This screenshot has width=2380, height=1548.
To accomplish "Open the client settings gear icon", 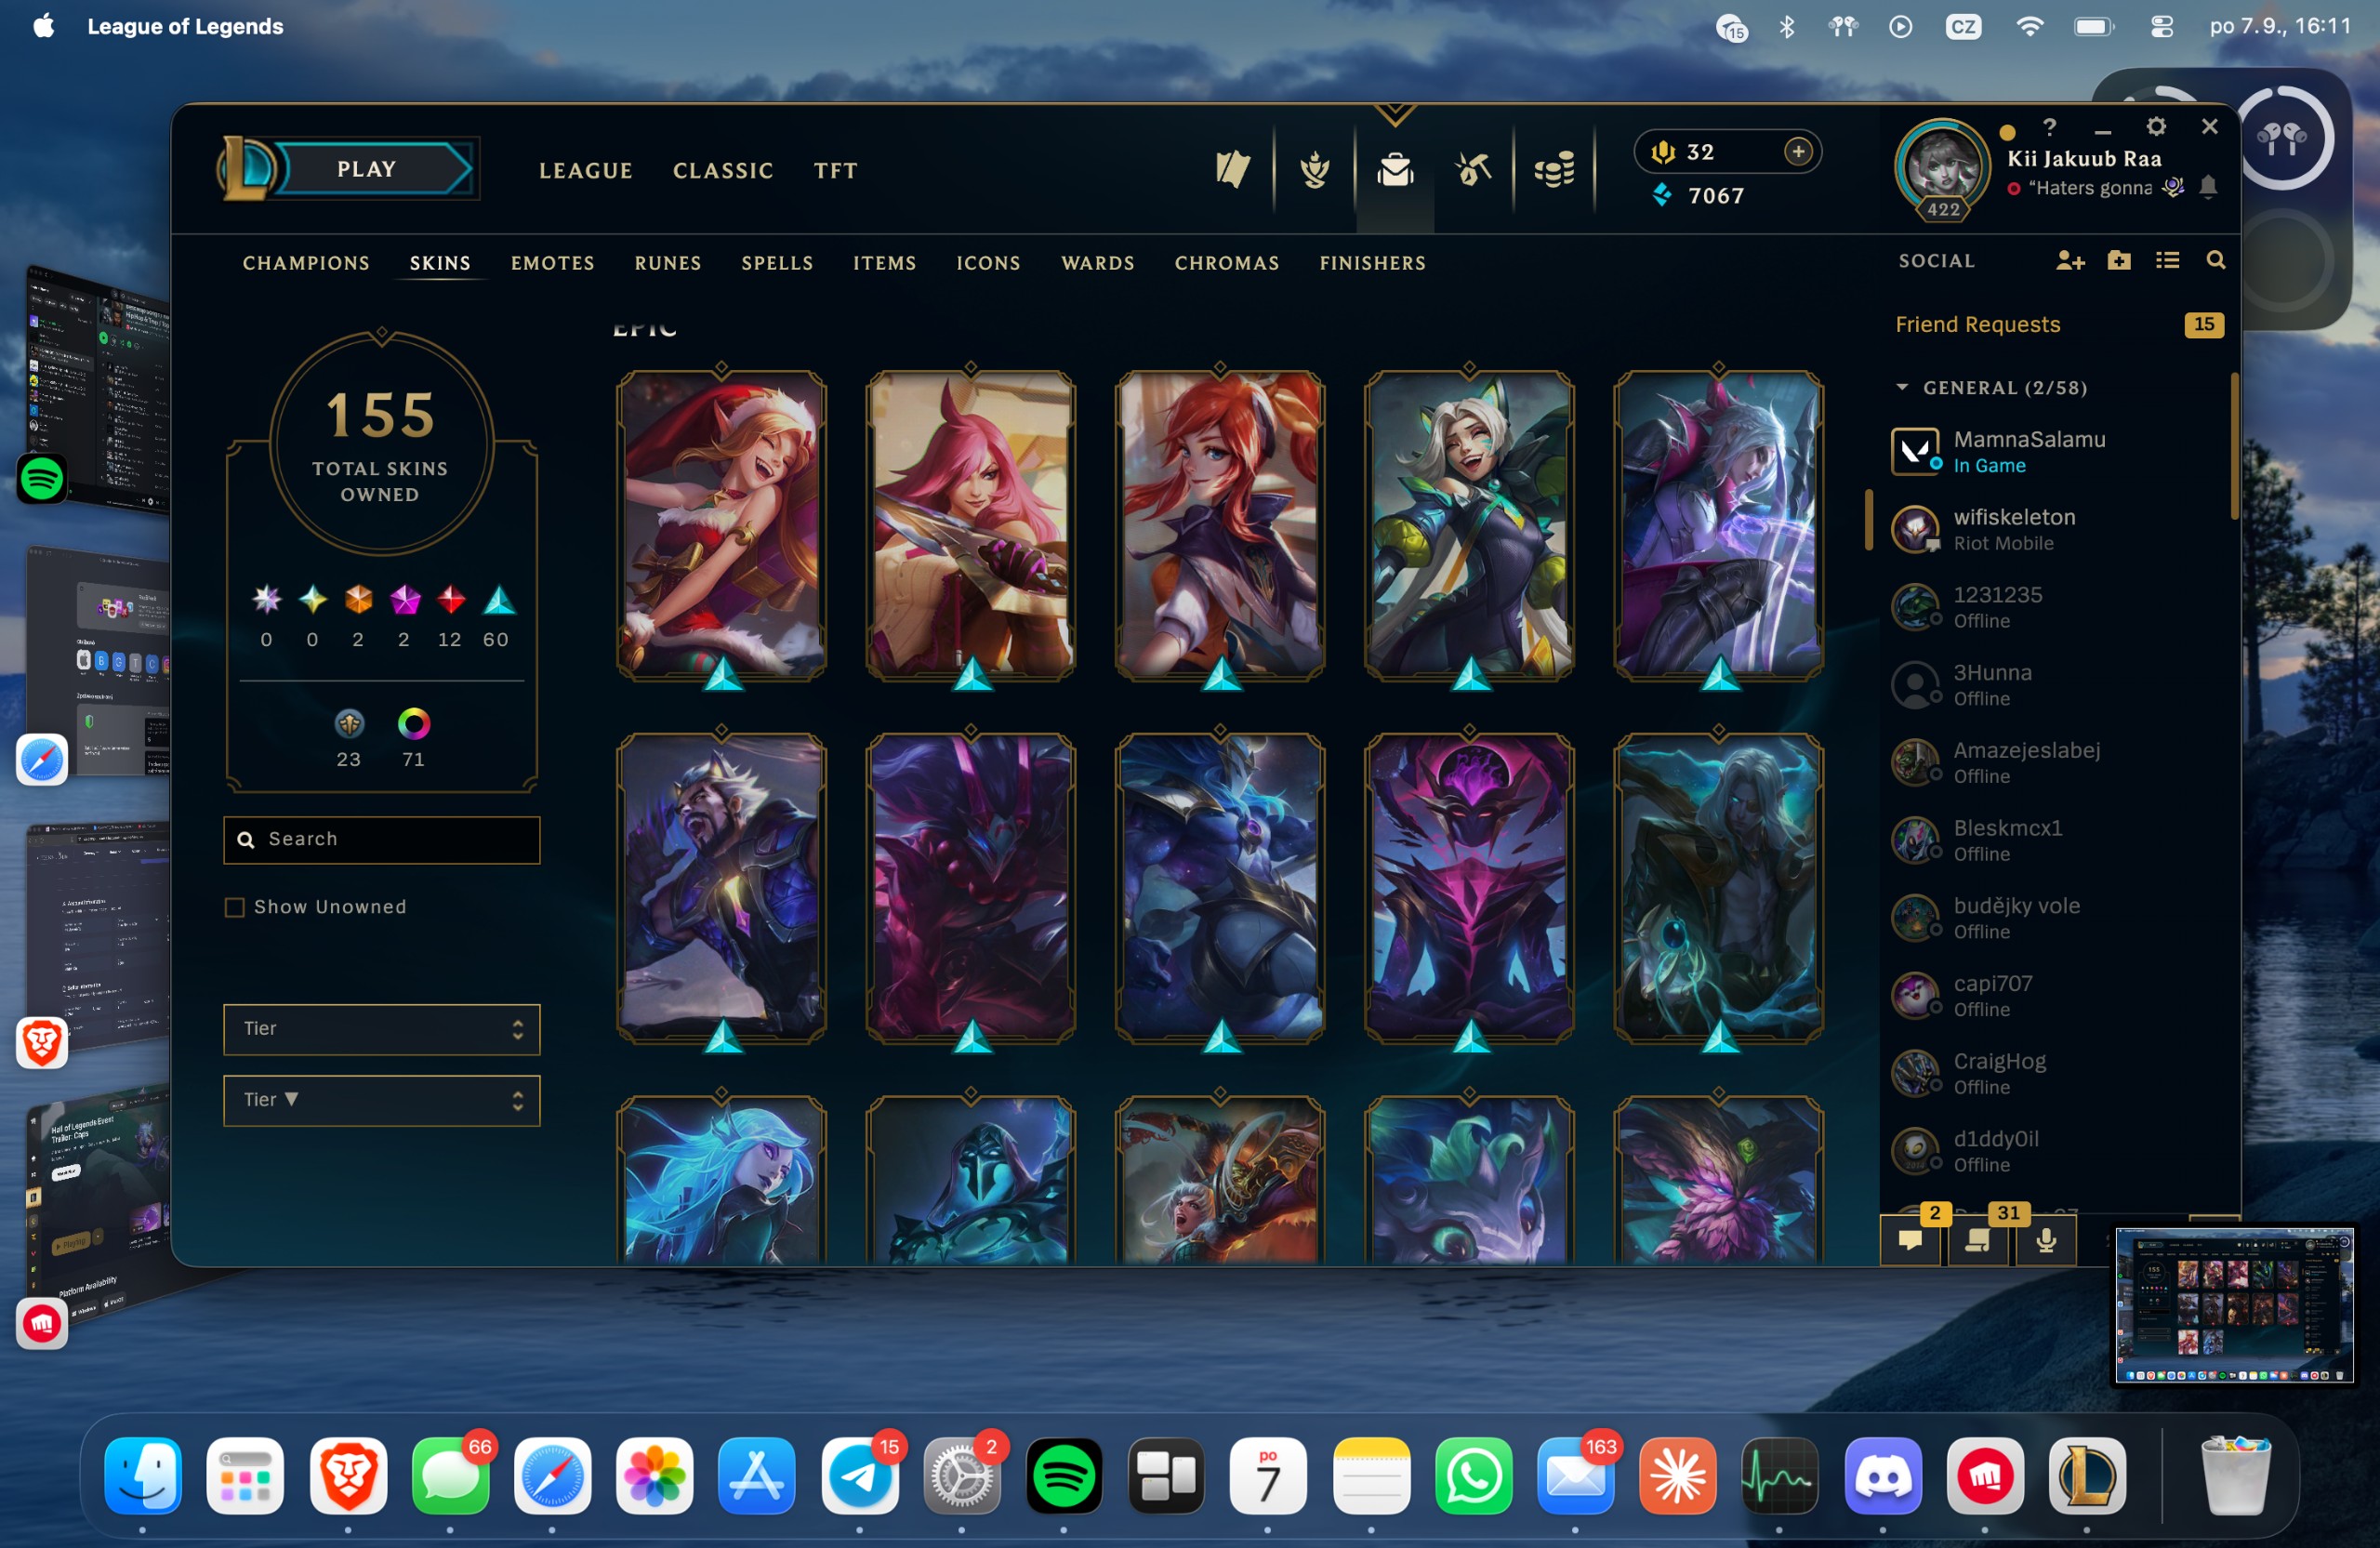I will 2156,127.
